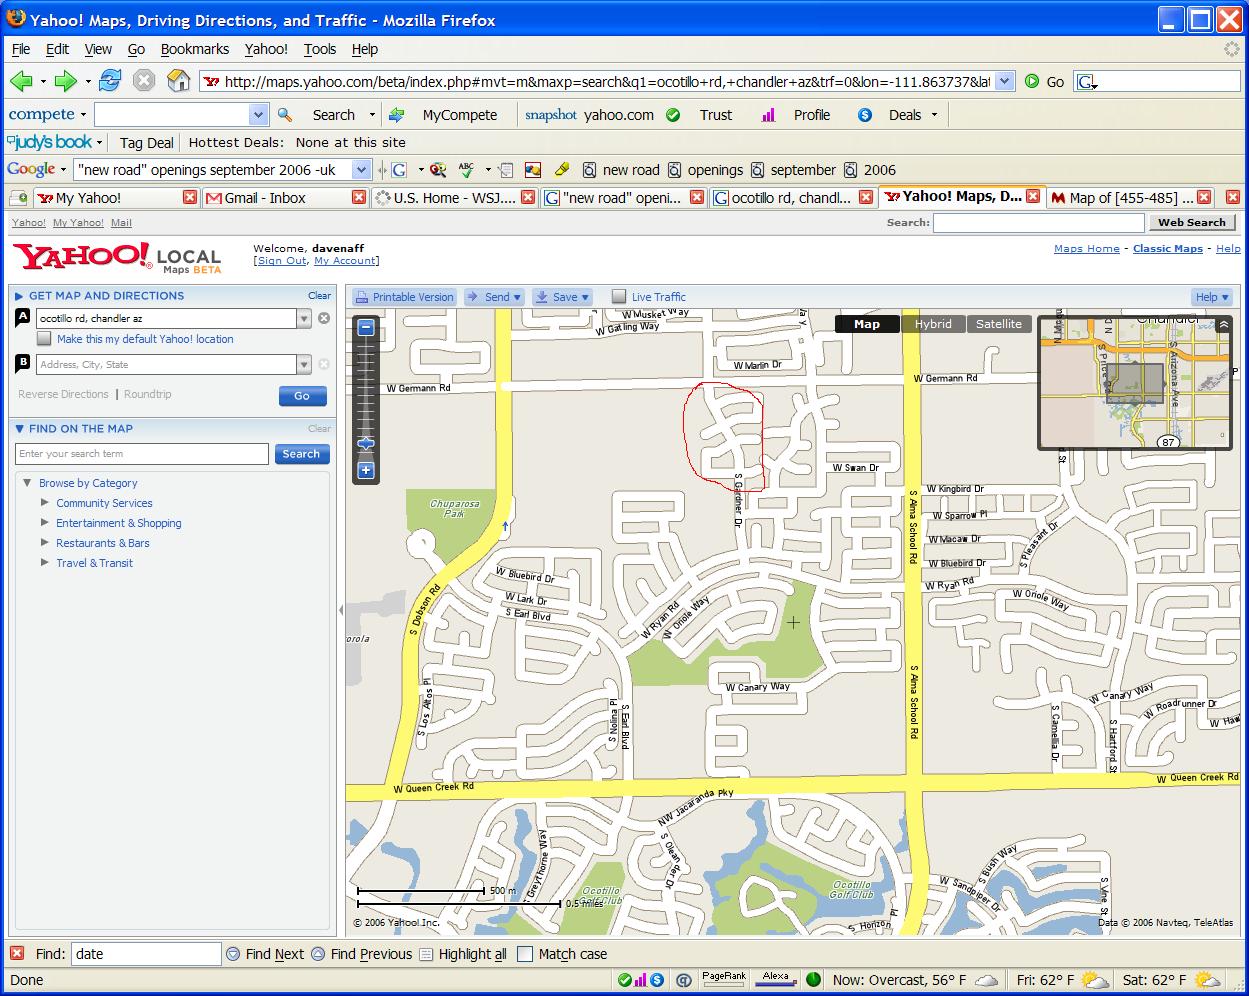
Task: Open the Send dropdown menu
Action: pos(494,297)
